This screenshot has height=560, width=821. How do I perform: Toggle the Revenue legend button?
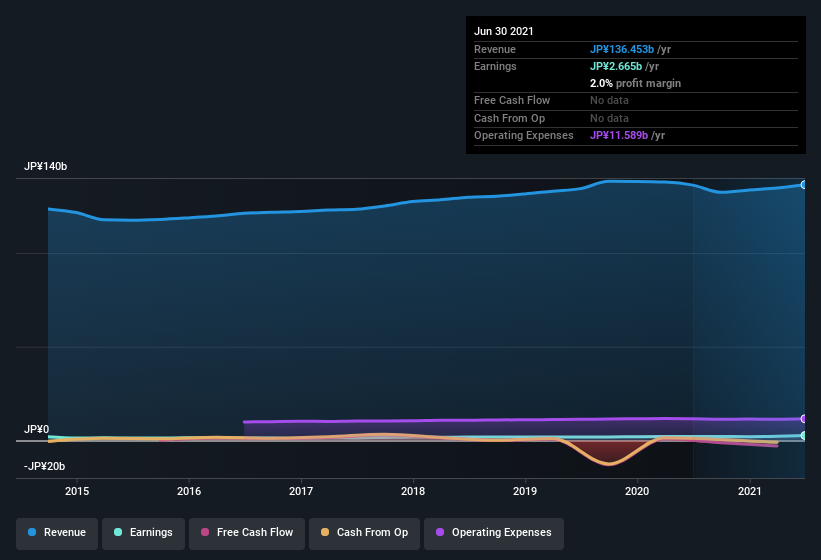pos(57,533)
